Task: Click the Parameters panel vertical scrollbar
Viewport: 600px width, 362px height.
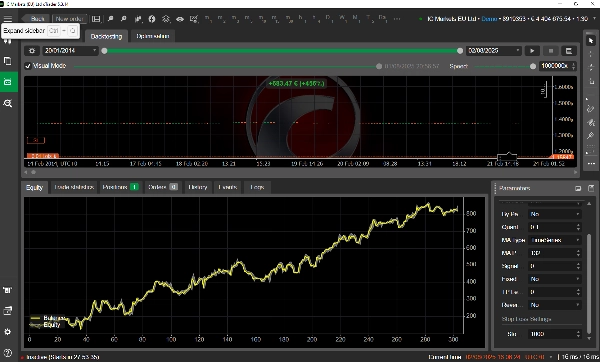Action: click(589, 283)
